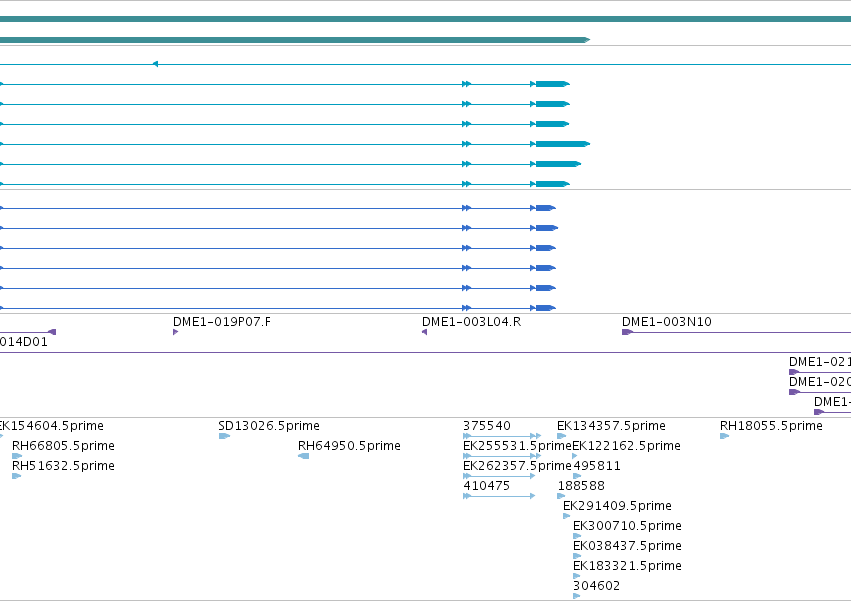
Task: Select the 304602 feature label
Action: [596, 586]
